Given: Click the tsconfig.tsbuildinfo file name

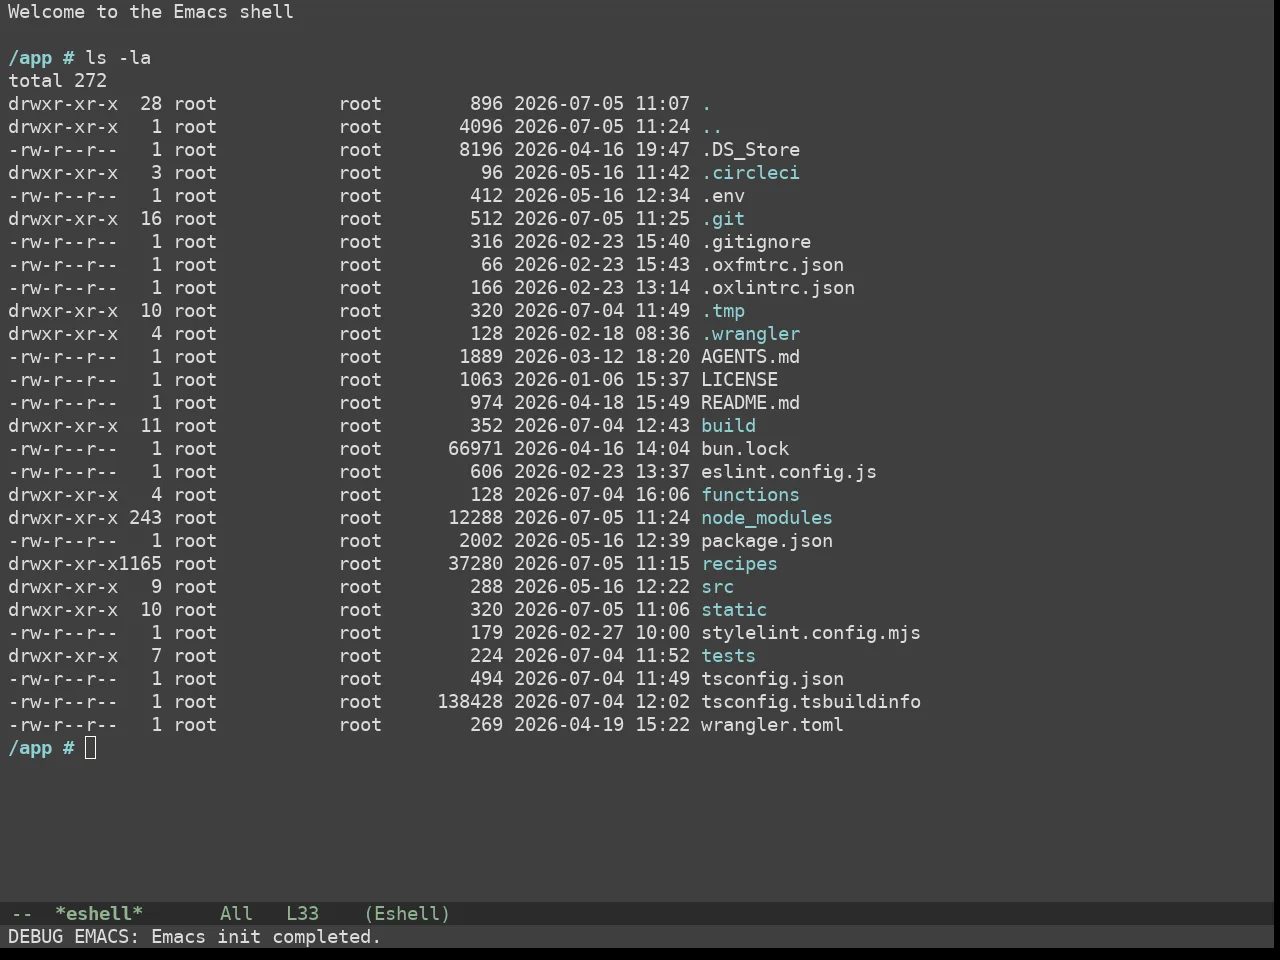Looking at the screenshot, I should 811,702.
